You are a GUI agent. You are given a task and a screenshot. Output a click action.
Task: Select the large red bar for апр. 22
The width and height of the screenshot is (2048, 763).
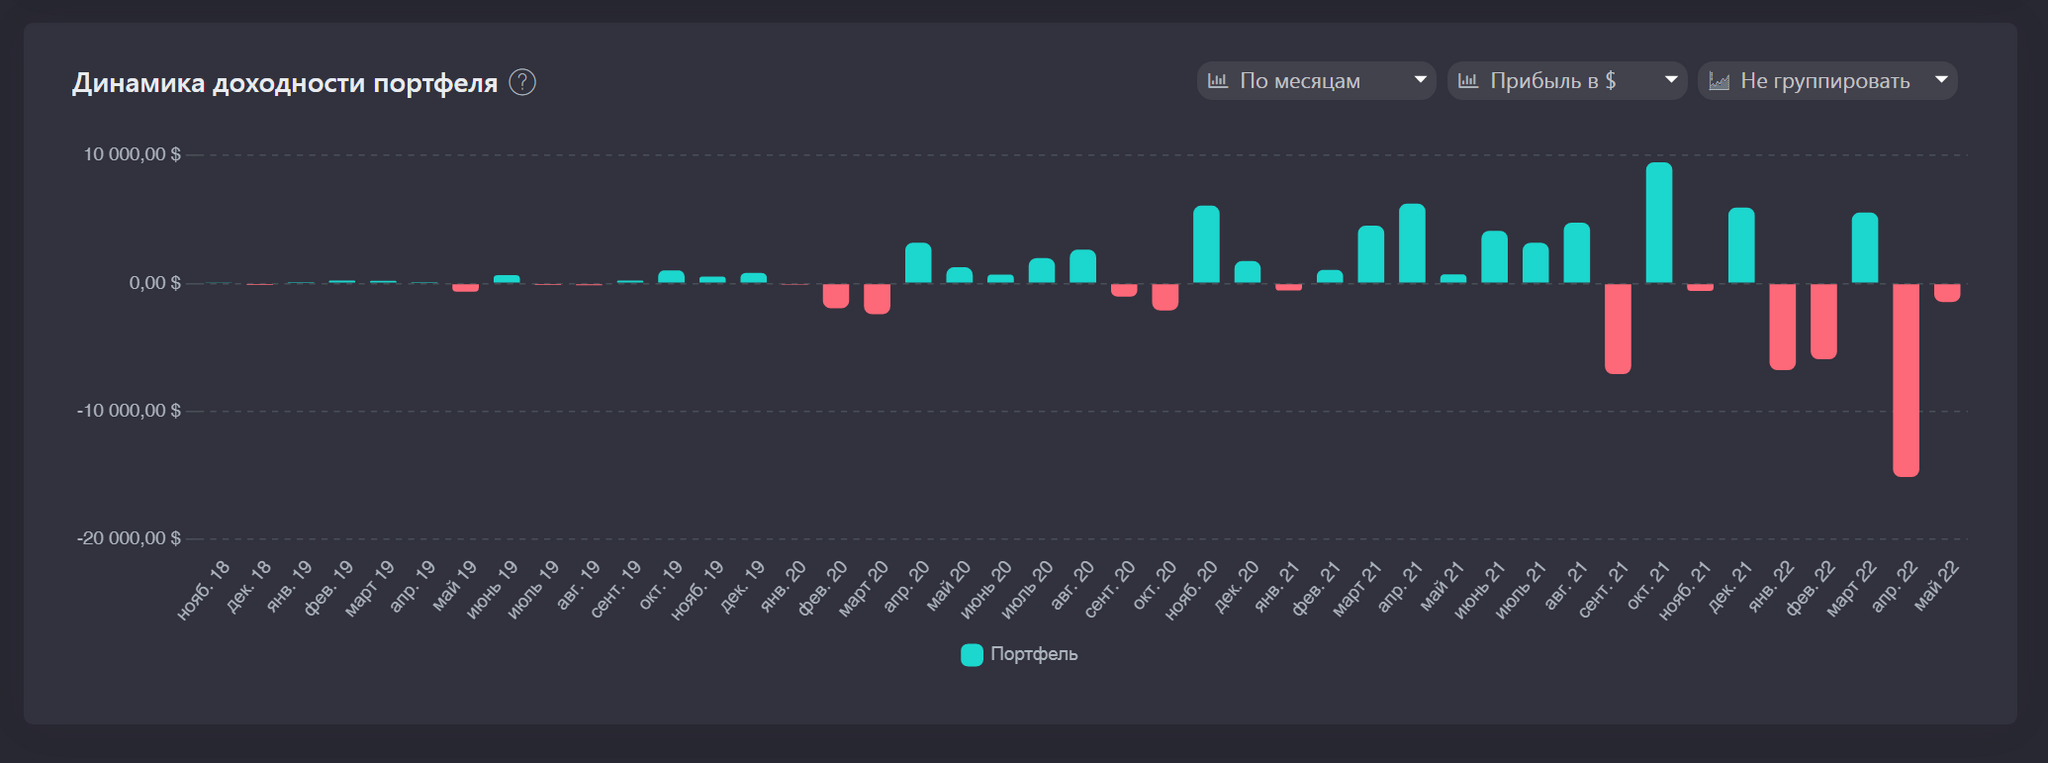pyautogui.click(x=1906, y=380)
